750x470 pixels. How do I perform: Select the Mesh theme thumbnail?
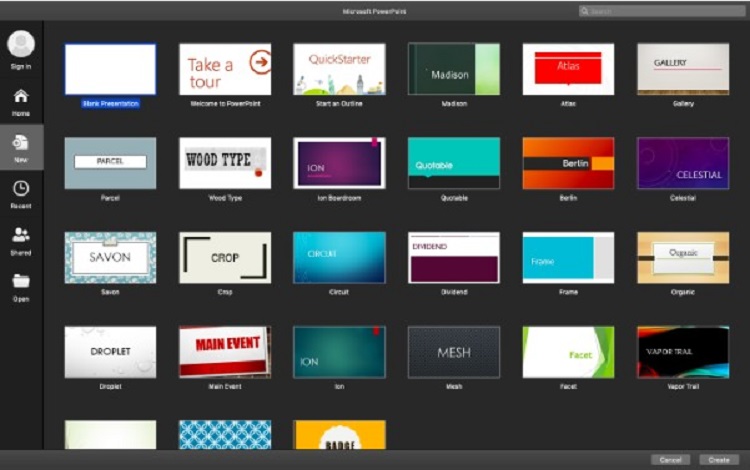point(454,352)
